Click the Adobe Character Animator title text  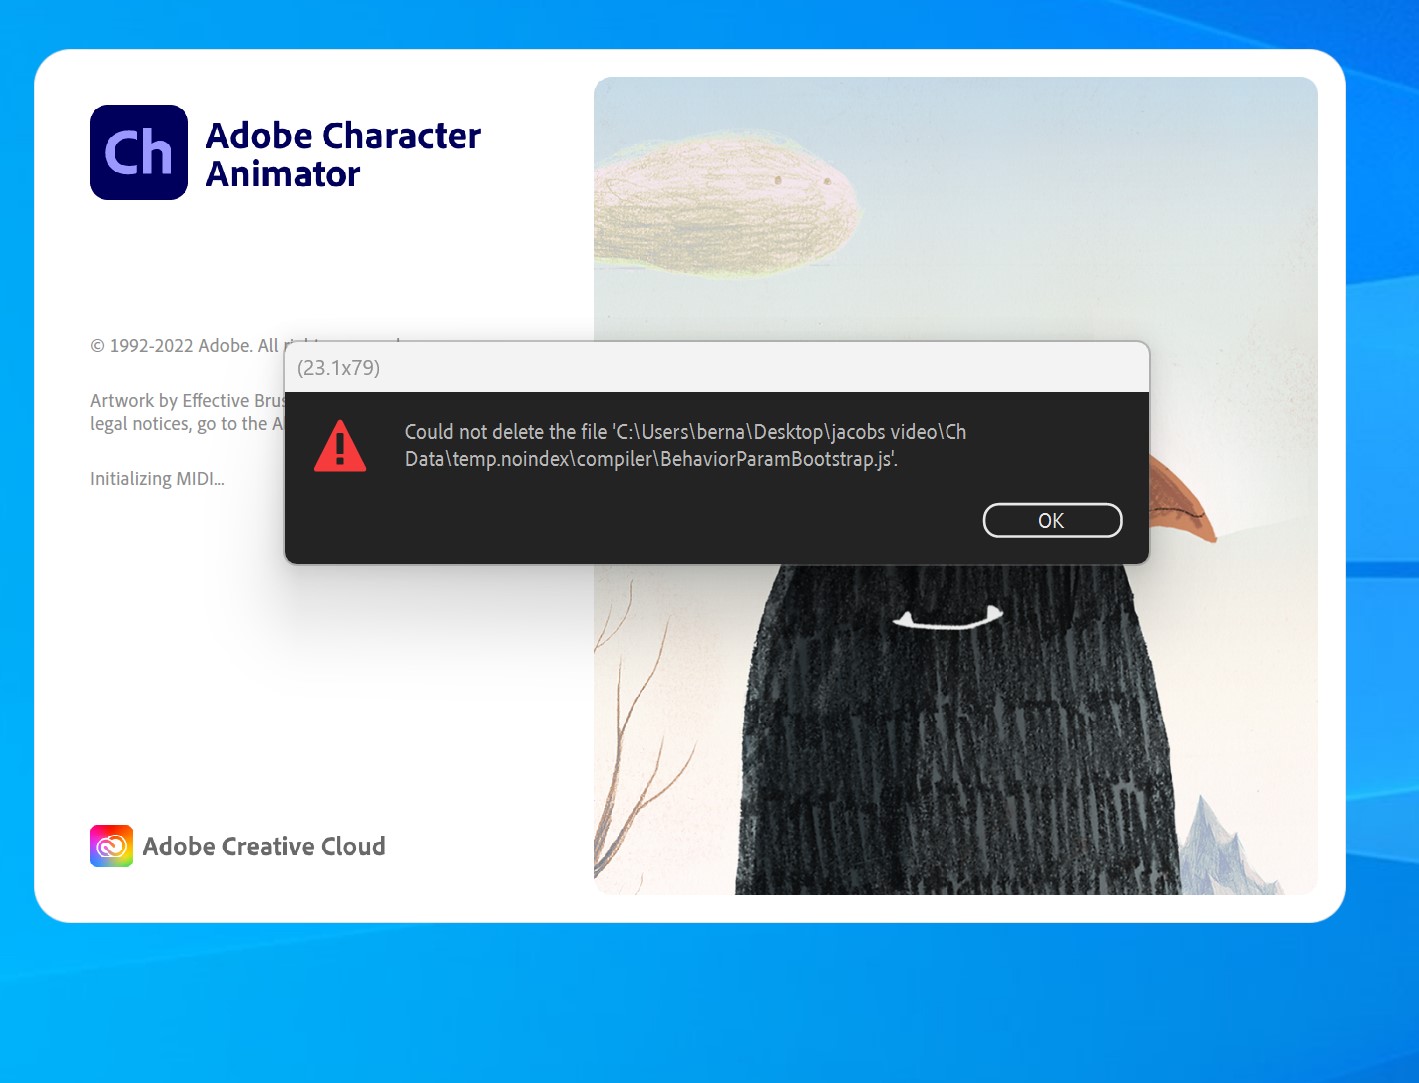[x=343, y=154]
